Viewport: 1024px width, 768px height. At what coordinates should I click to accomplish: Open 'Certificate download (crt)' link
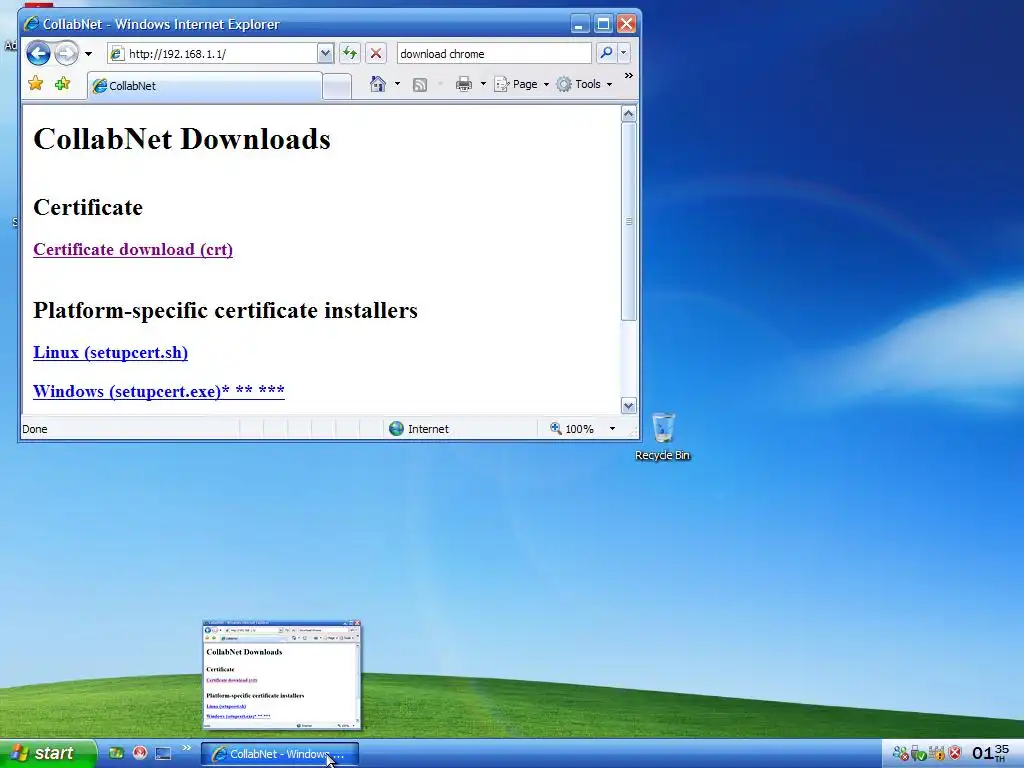pyautogui.click(x=133, y=249)
